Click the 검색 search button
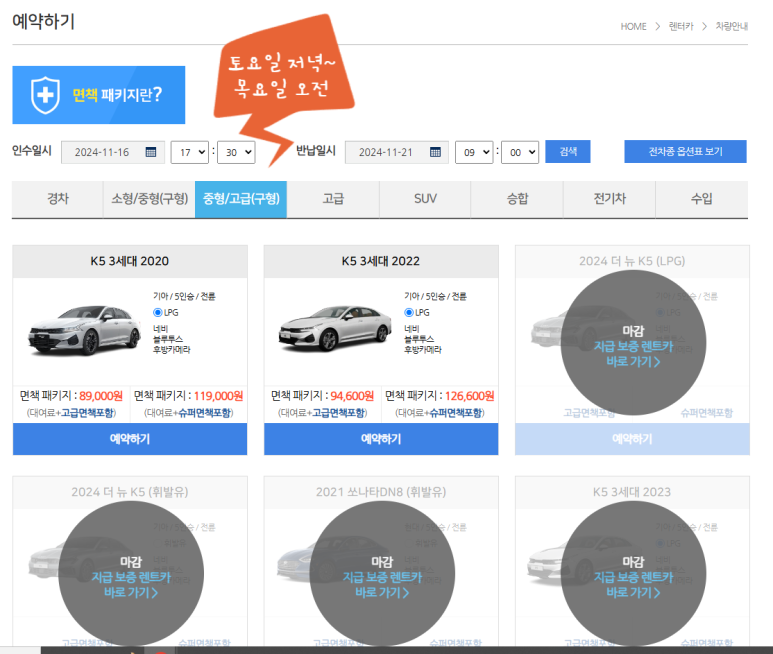 coord(568,151)
